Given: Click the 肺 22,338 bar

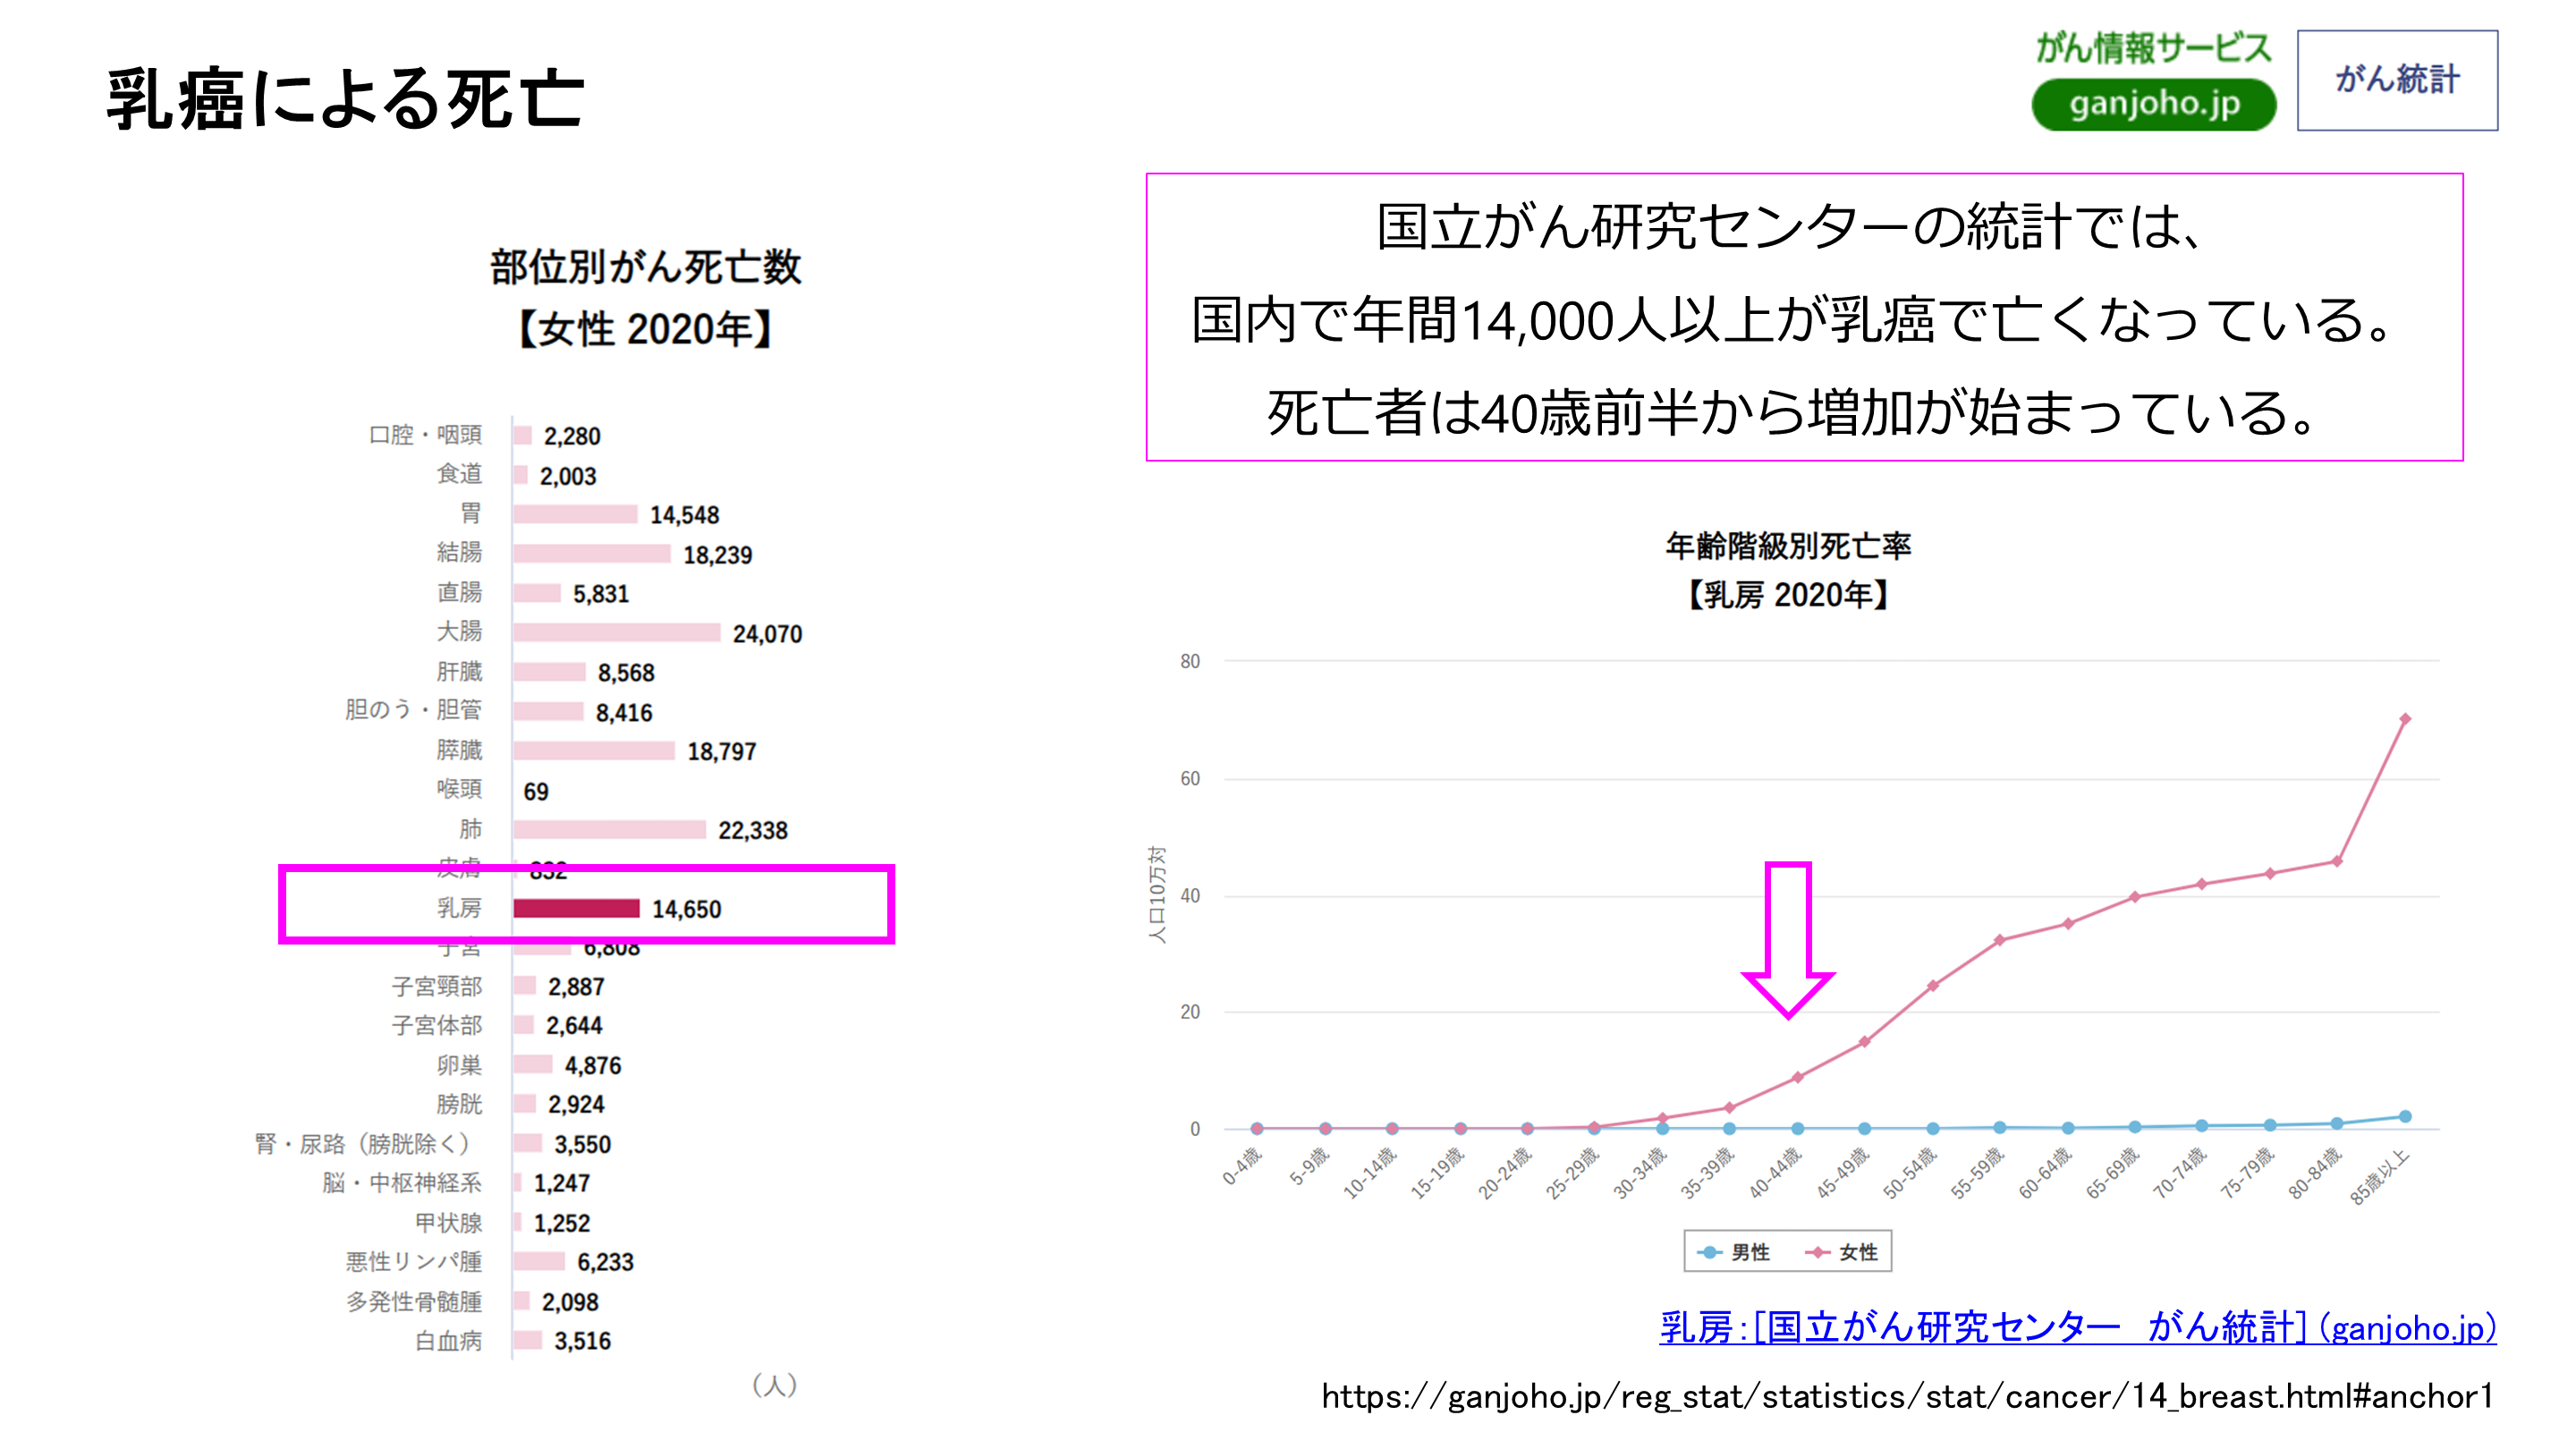Looking at the screenshot, I should pos(609,829).
